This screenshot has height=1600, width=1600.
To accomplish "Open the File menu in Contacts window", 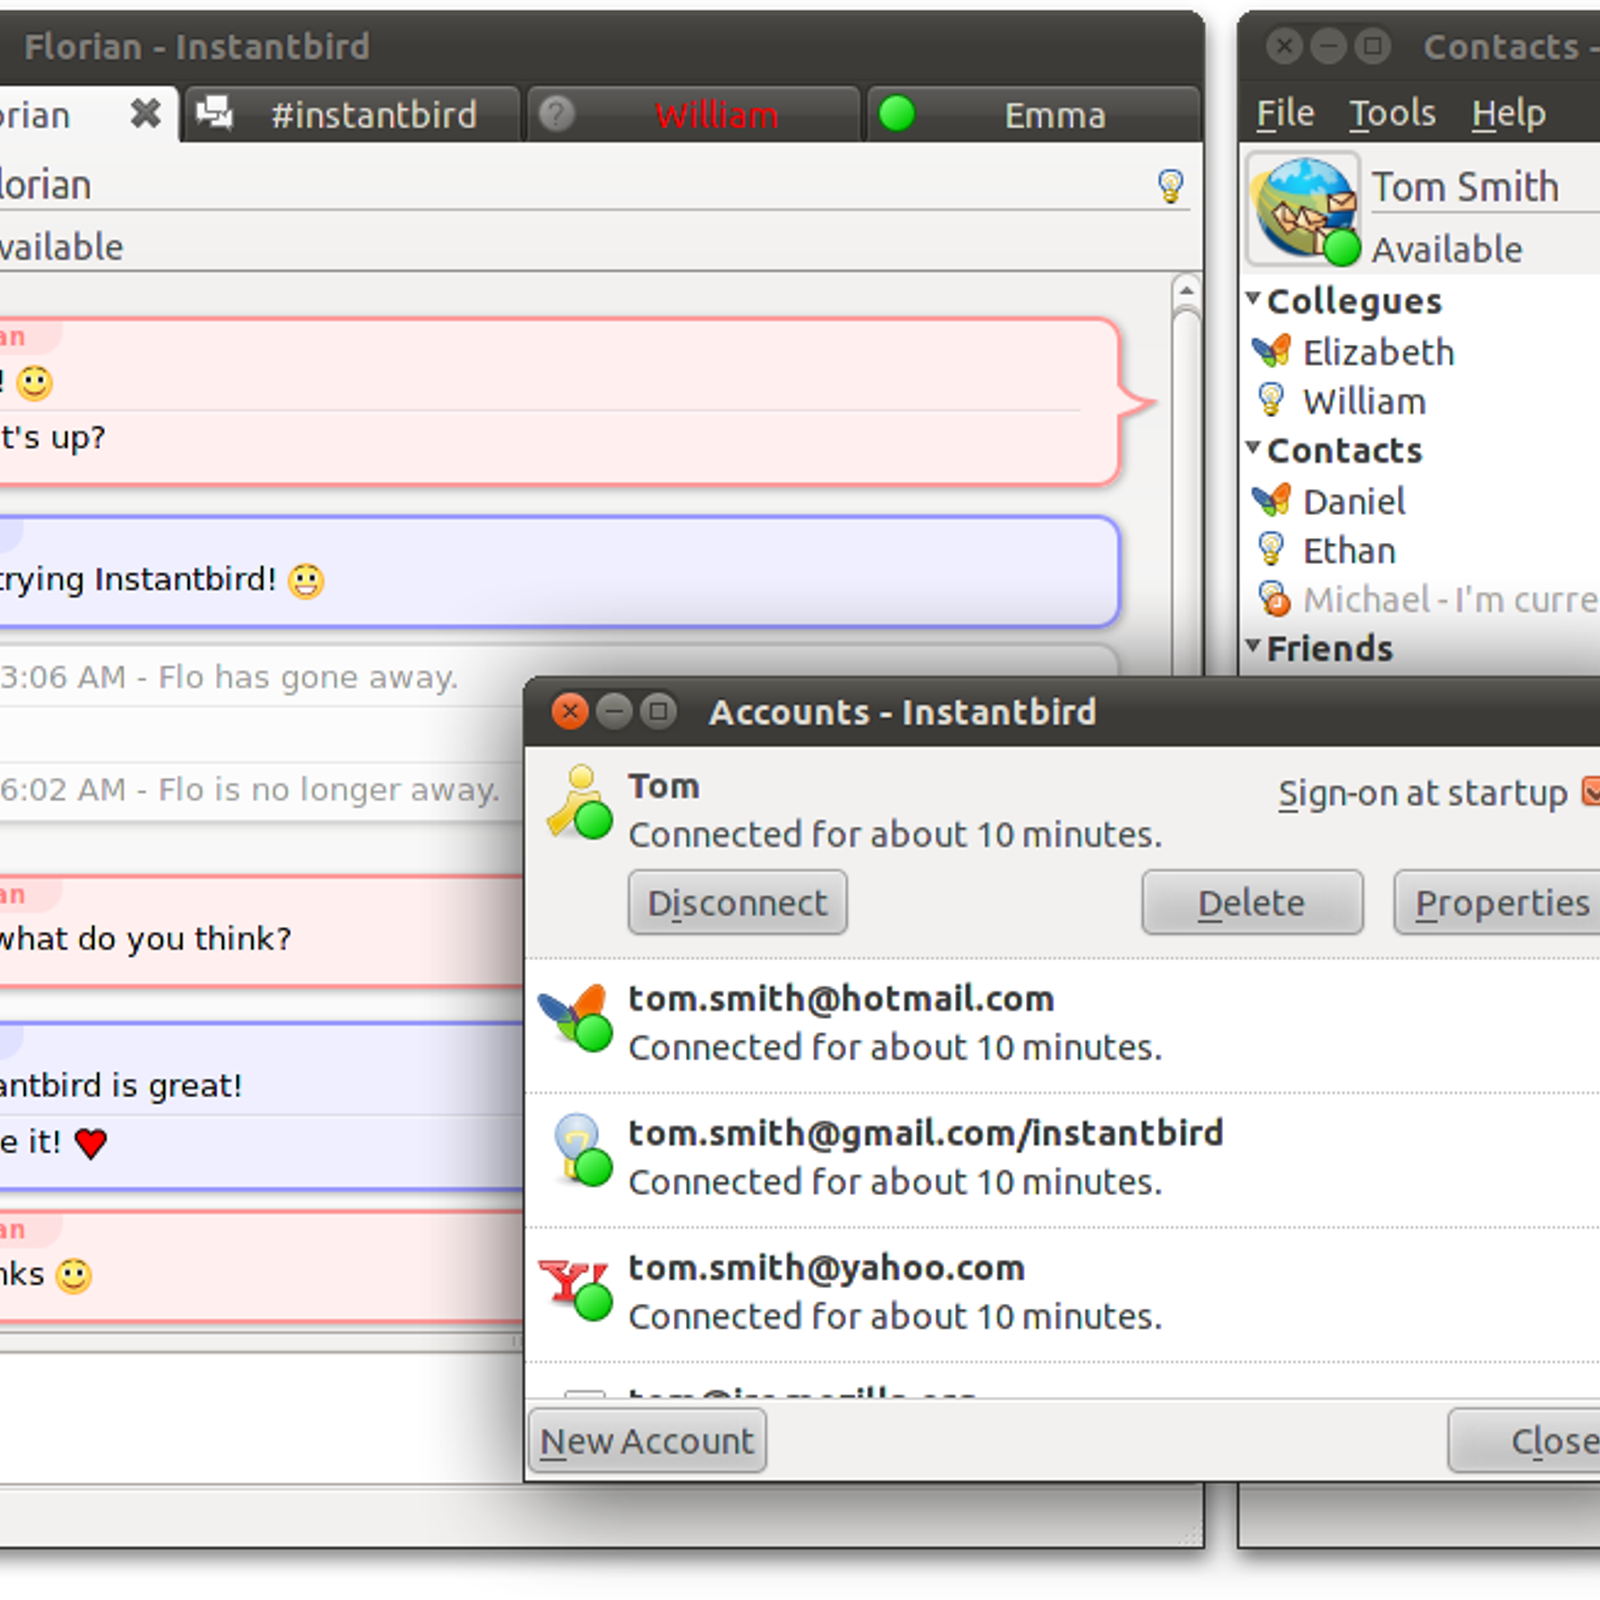I will coord(1285,113).
